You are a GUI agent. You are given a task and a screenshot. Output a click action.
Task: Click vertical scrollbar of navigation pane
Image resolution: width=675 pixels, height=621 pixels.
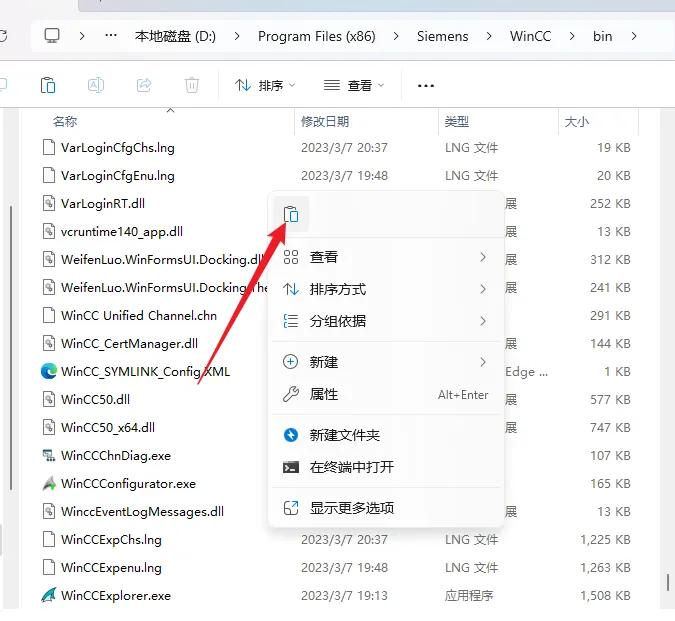11,348
